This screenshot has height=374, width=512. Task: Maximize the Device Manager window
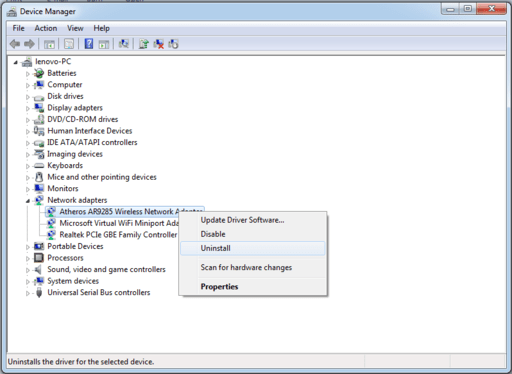[468, 9]
